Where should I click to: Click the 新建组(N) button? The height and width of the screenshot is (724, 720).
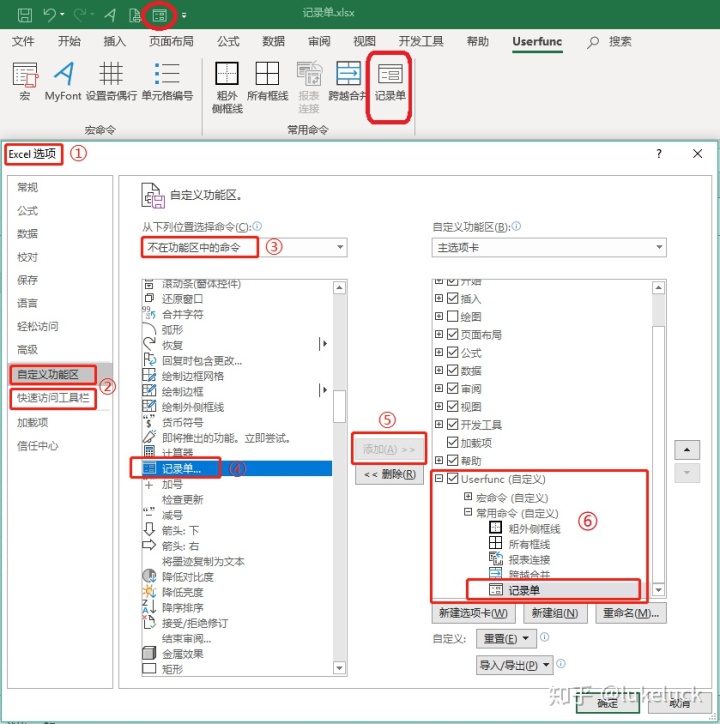click(555, 613)
